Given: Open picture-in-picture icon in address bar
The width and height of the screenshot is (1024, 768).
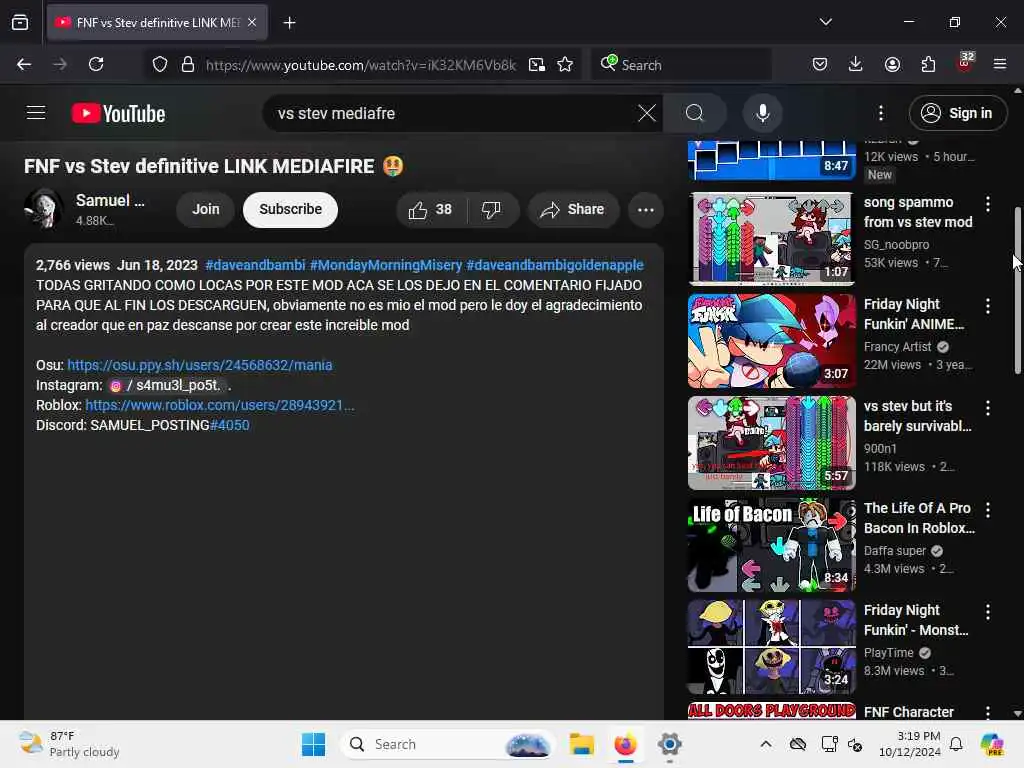Looking at the screenshot, I should pyautogui.click(x=537, y=64).
